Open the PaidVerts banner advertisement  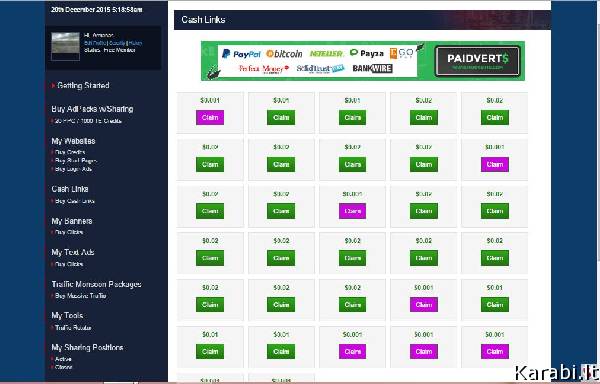(x=363, y=61)
